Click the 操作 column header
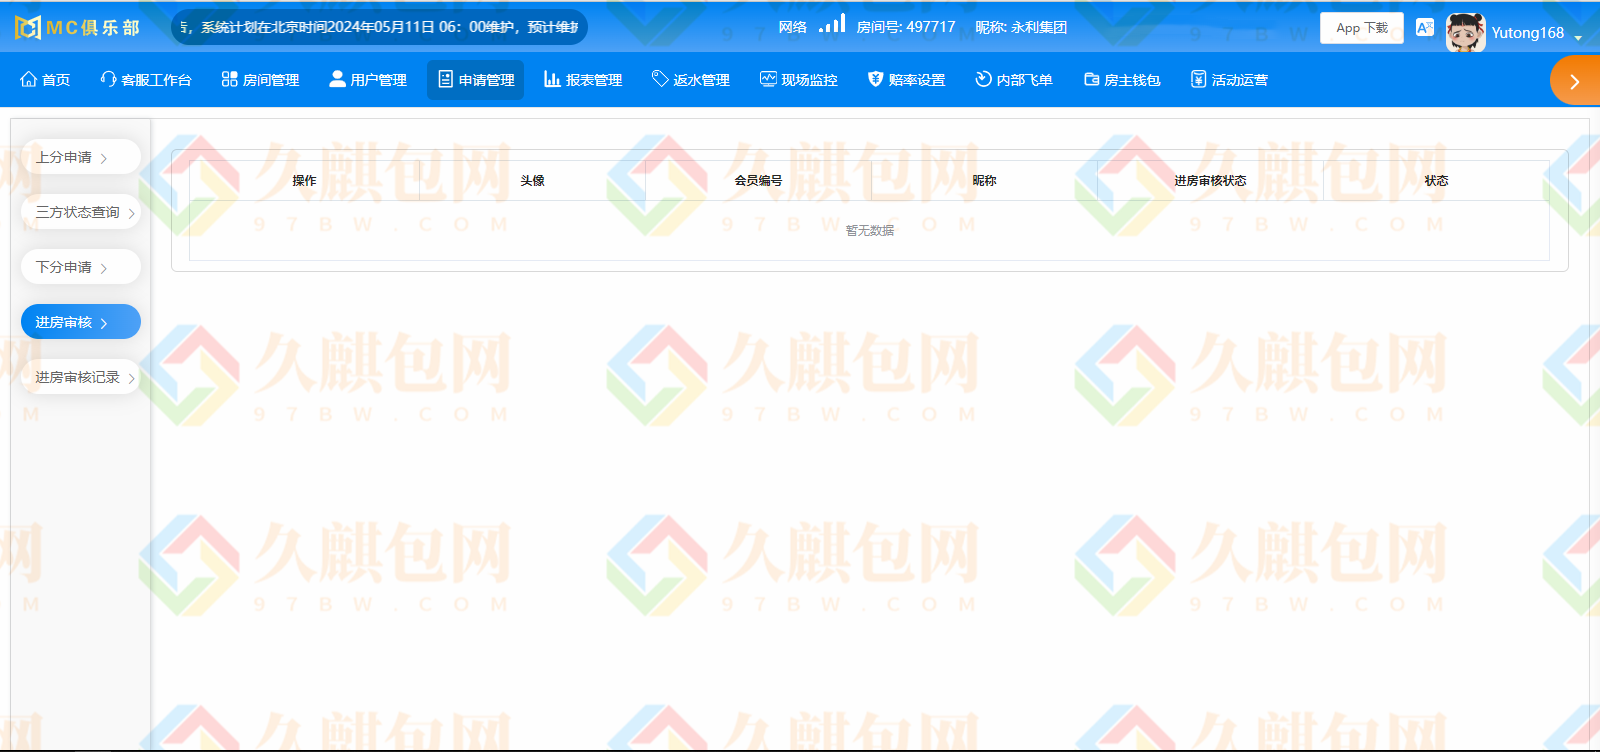The height and width of the screenshot is (752, 1600). tap(304, 181)
